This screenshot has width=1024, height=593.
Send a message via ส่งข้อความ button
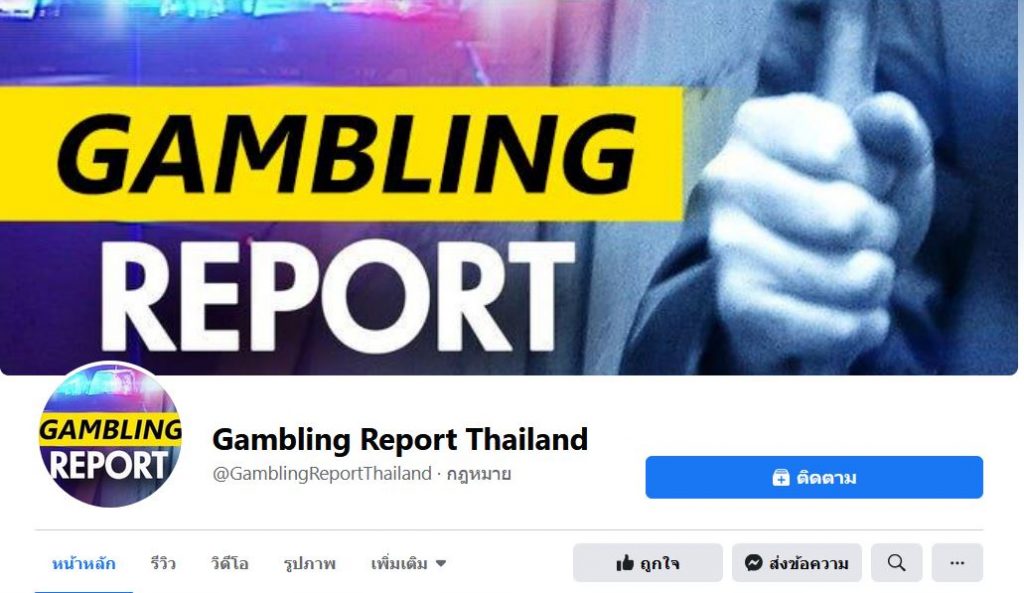click(x=797, y=563)
